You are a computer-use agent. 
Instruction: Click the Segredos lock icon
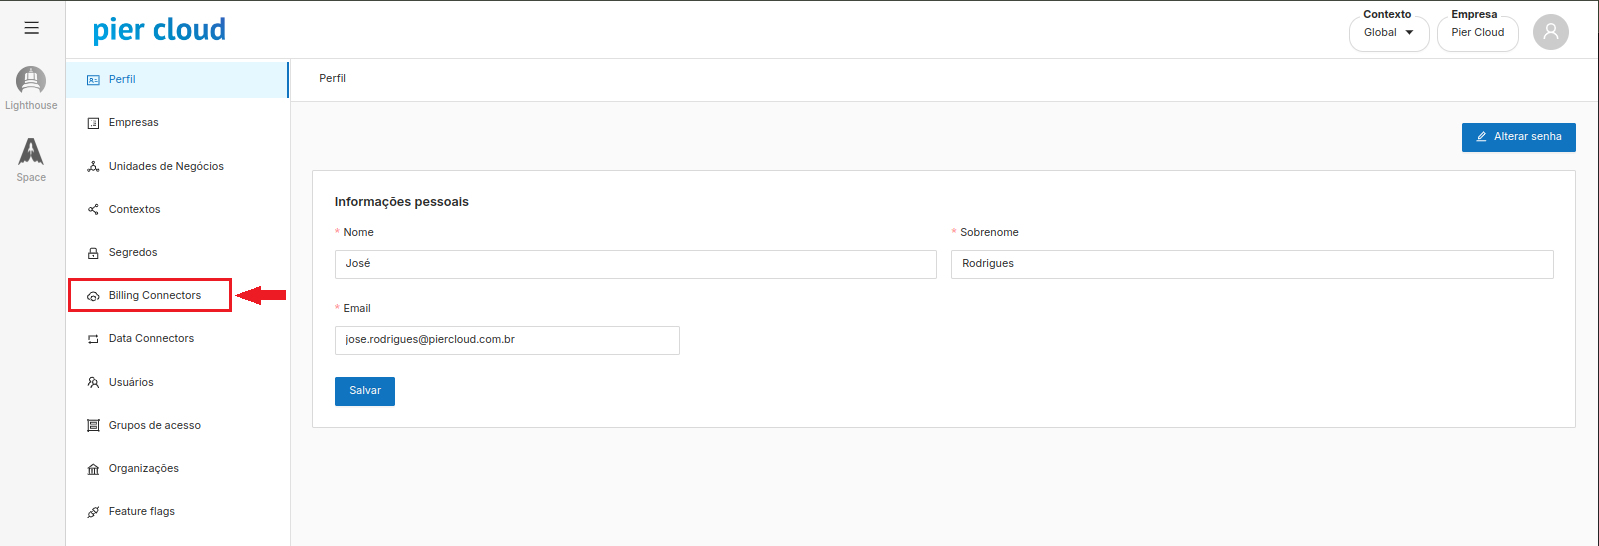pyautogui.click(x=93, y=253)
